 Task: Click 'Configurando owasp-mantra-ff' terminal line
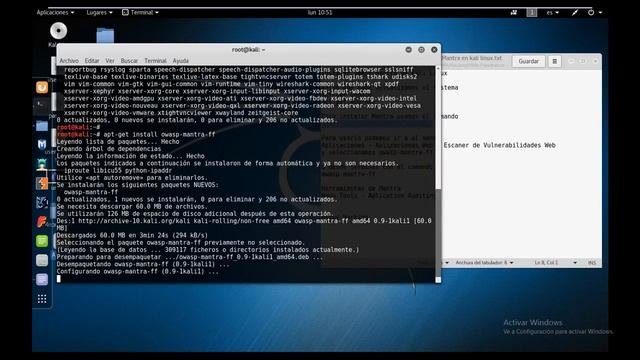click(138, 271)
